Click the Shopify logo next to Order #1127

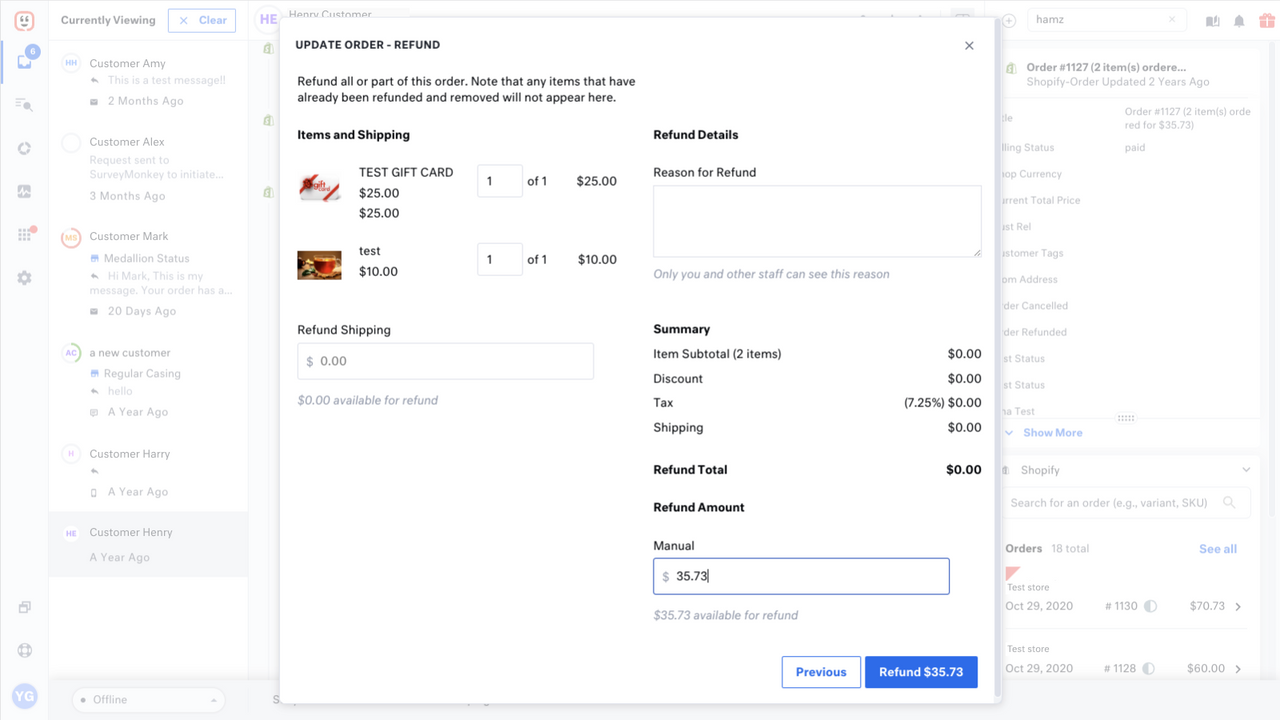pyautogui.click(x=1009, y=69)
